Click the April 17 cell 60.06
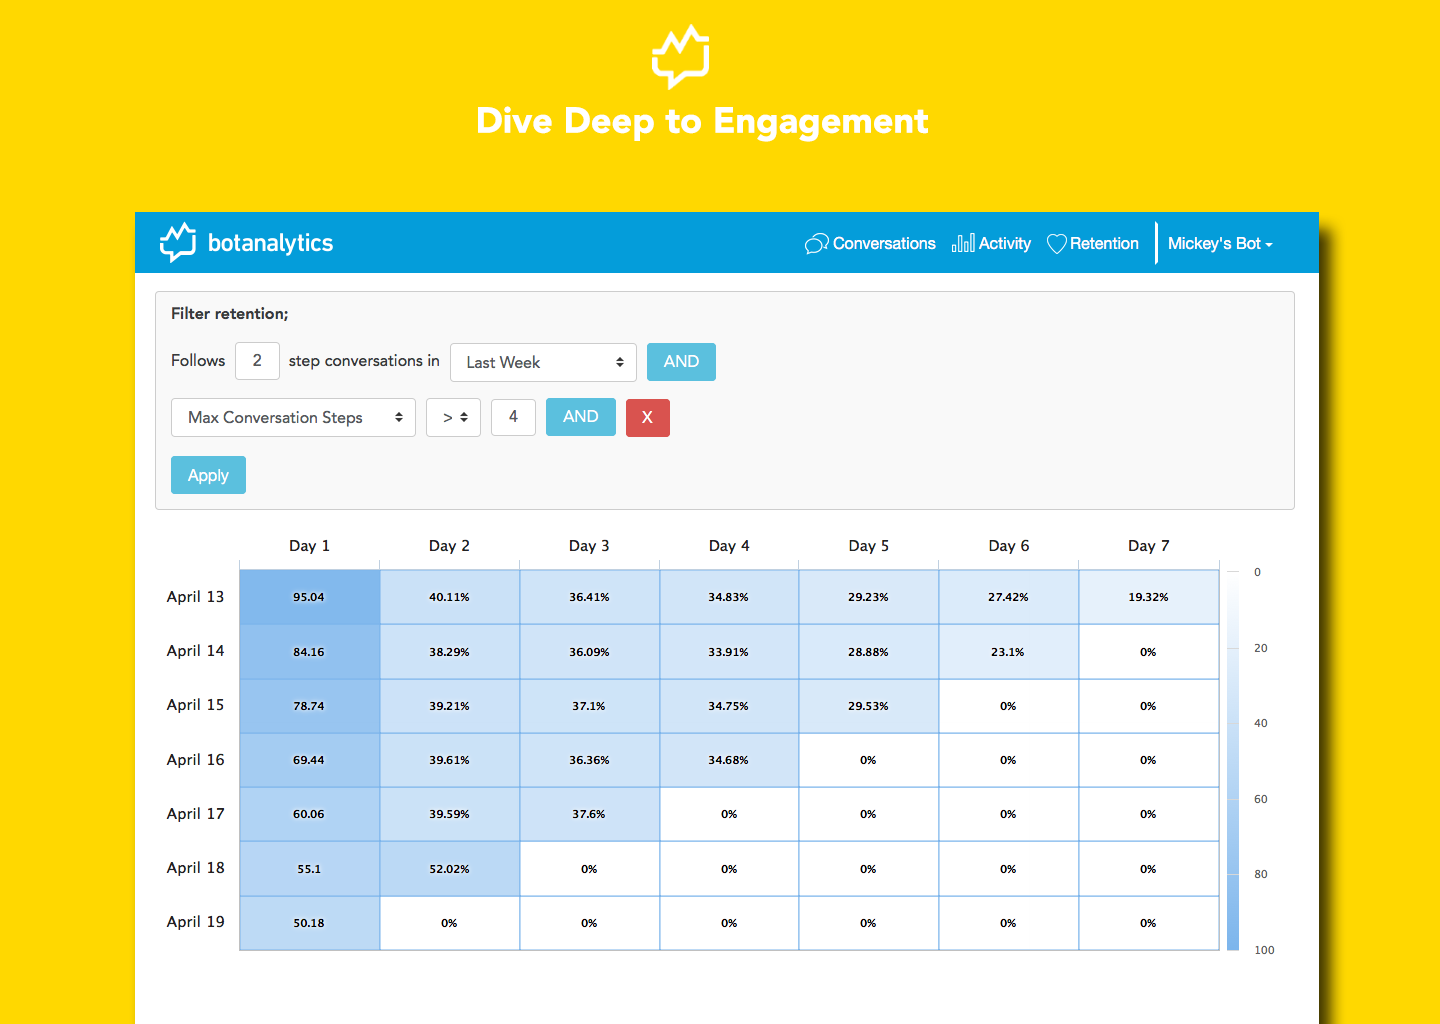 coord(309,814)
